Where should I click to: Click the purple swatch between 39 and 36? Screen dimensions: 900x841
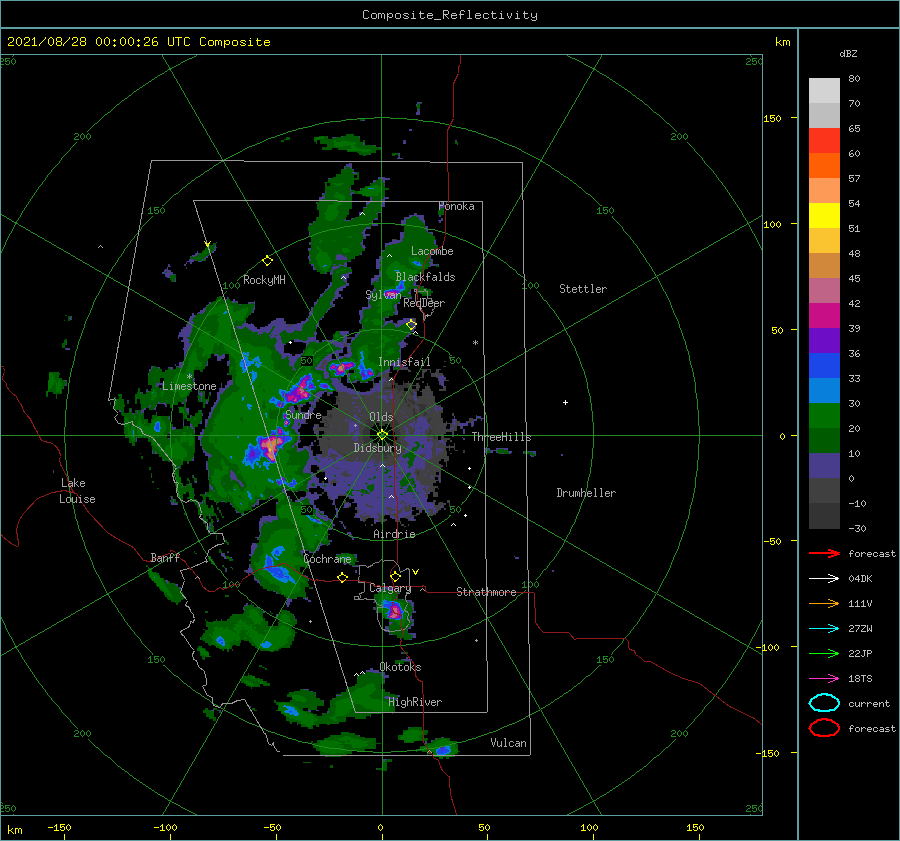(824, 340)
